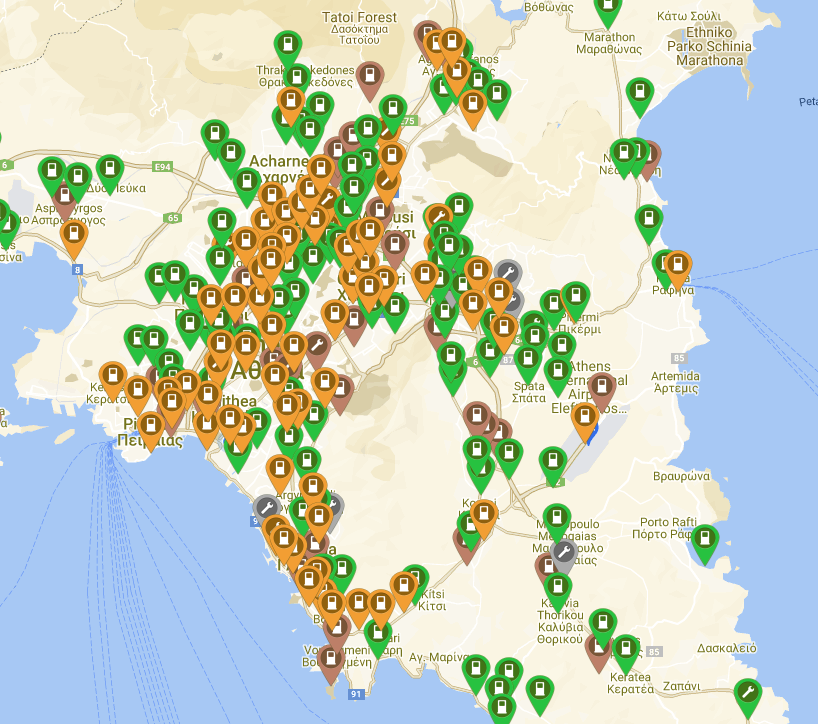Click the route 65 road shield
The width and height of the screenshot is (818, 724).
click(x=173, y=218)
